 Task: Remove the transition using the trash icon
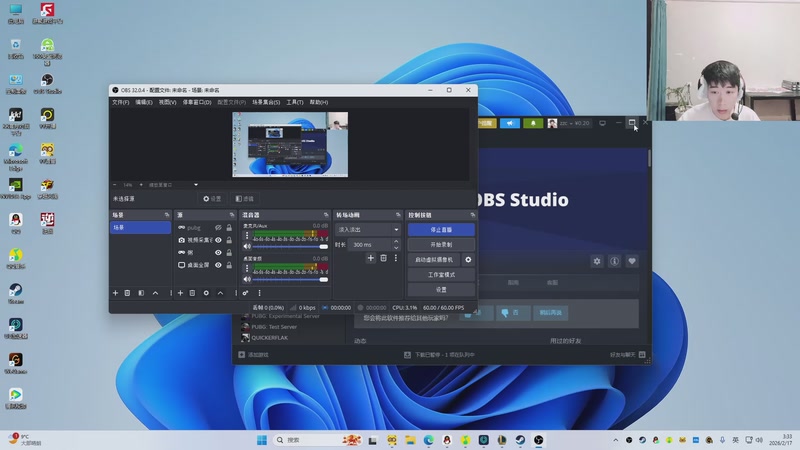tap(383, 258)
